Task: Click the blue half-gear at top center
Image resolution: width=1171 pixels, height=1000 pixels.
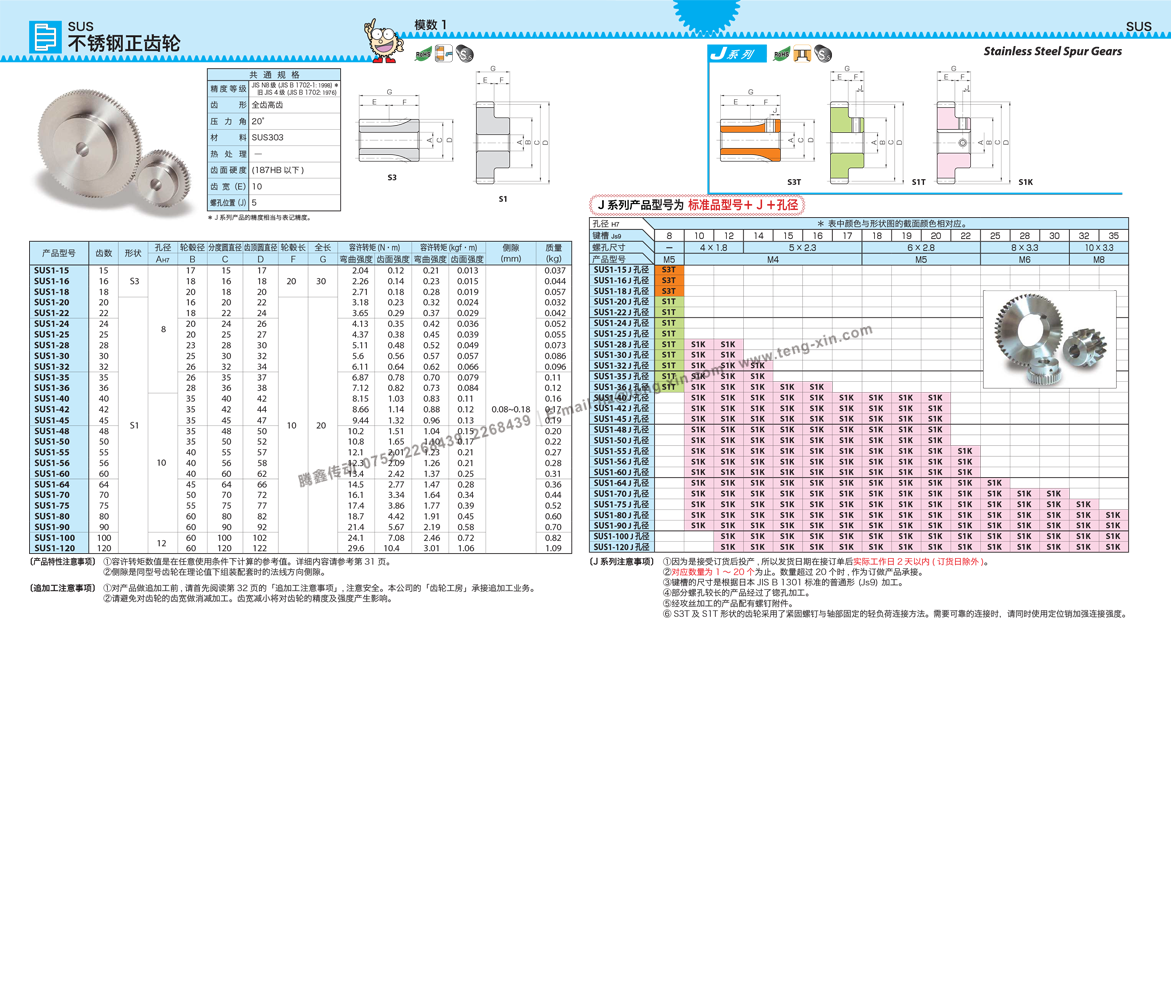Action: pos(706,12)
